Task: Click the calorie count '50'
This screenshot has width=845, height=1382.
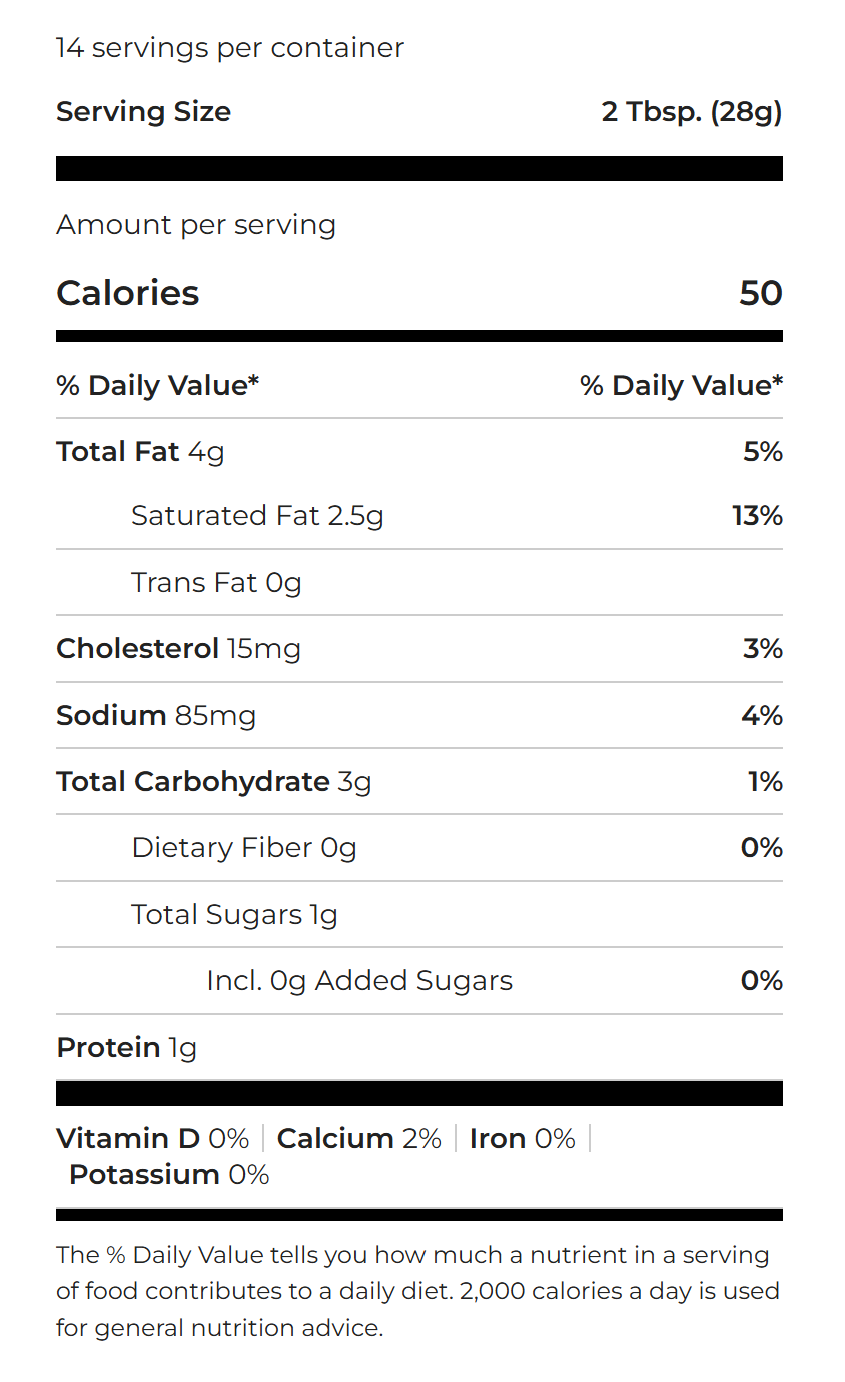Action: [x=760, y=293]
